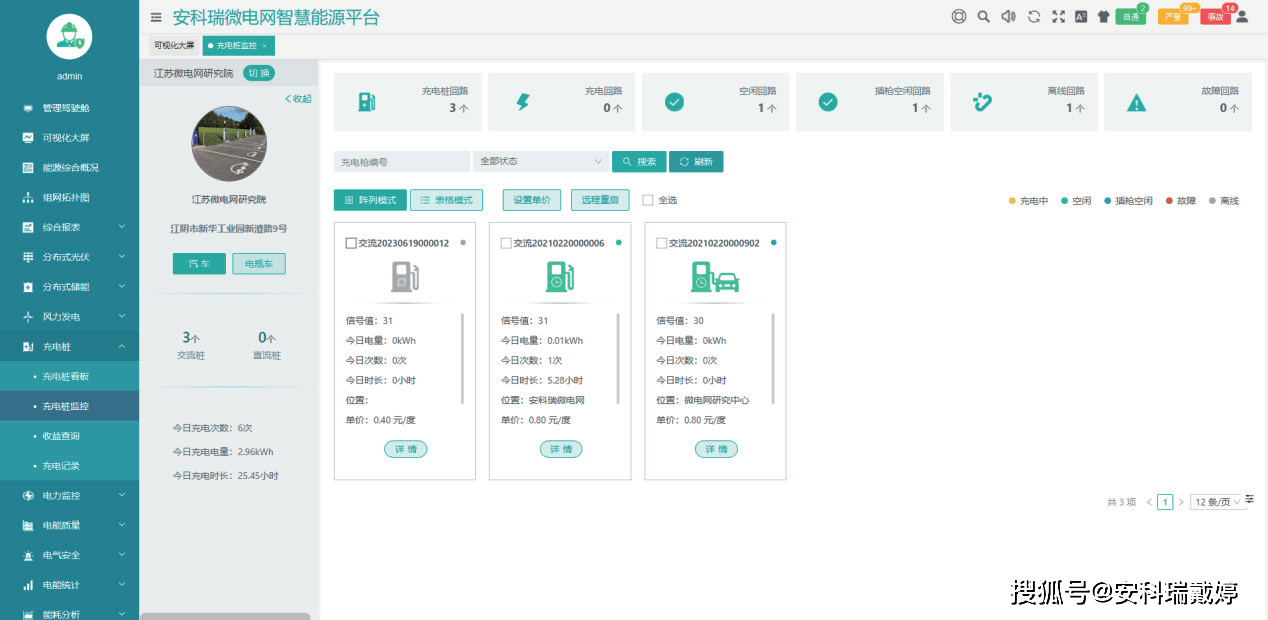Open the 充电记录 submenu item
The height and width of the screenshot is (620, 1268).
click(69, 466)
